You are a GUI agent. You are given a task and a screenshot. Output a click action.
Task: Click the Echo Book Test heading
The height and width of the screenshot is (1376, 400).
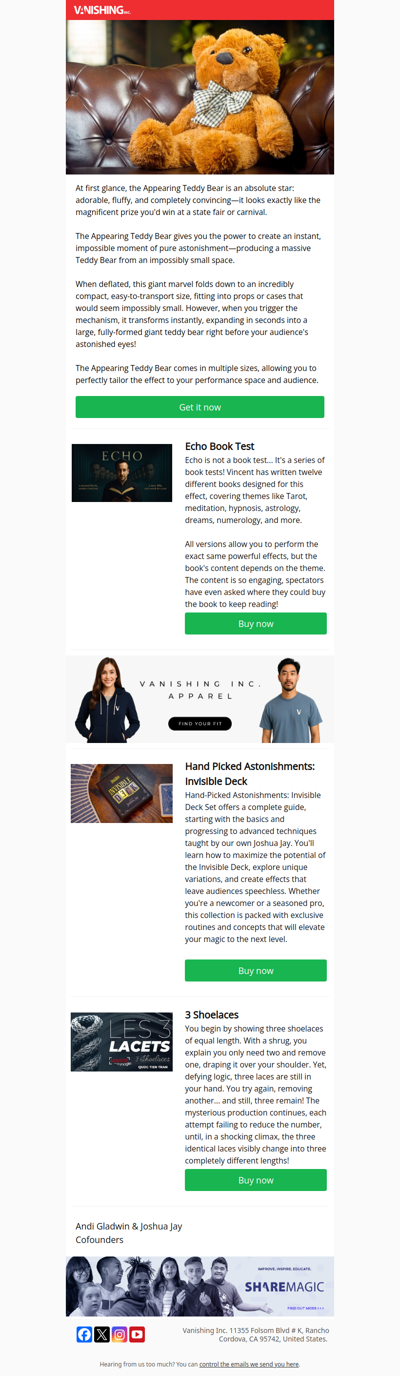click(220, 446)
